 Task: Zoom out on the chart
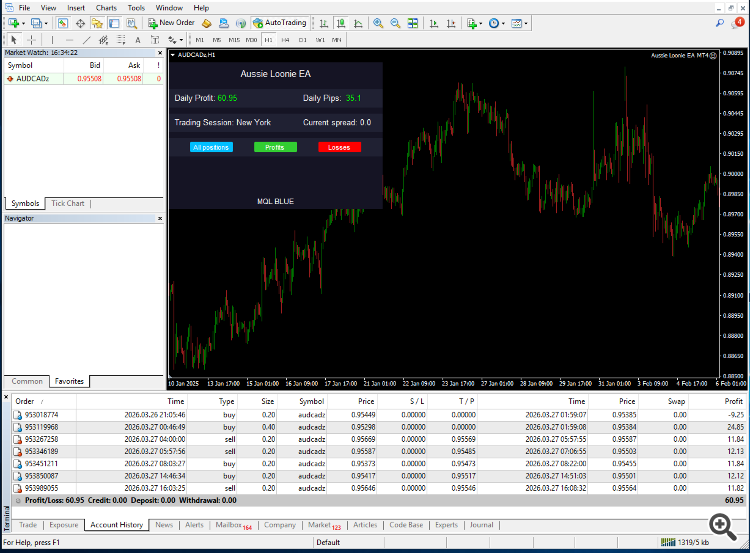coord(395,23)
